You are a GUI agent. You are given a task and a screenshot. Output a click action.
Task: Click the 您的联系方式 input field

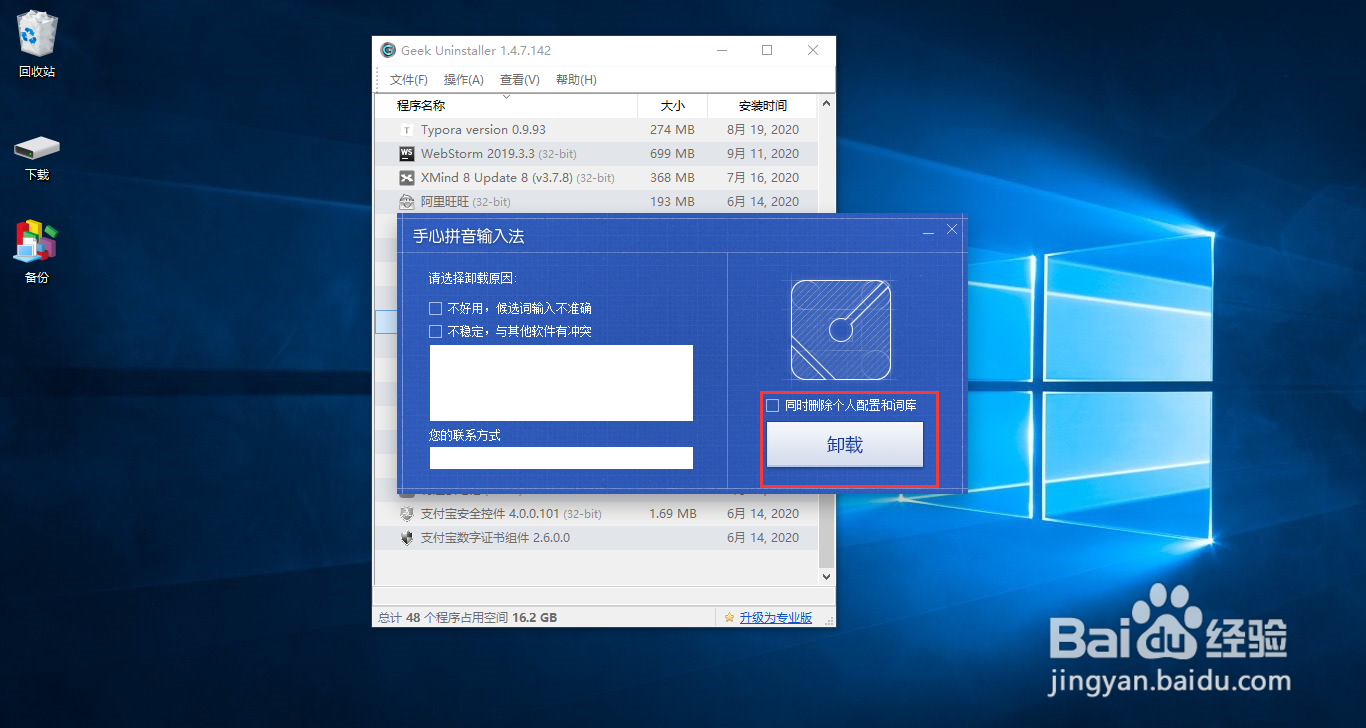coord(561,458)
